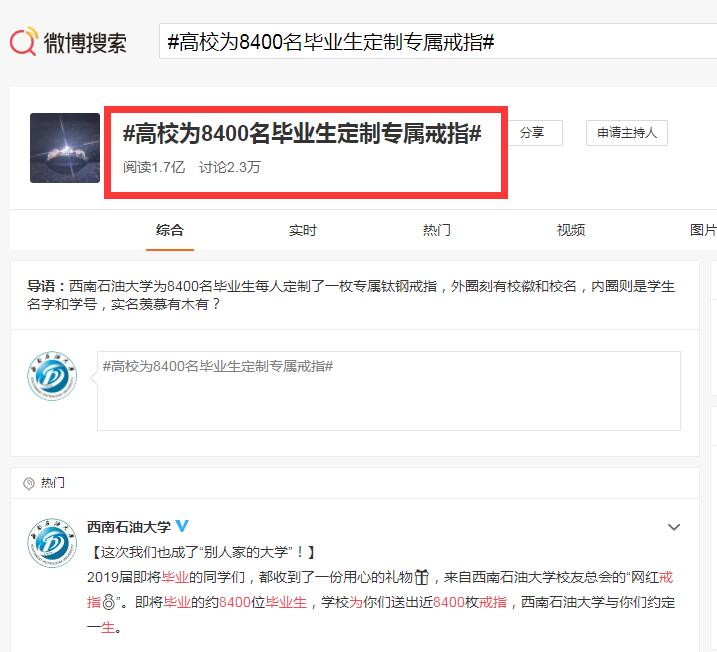Click the blue verified badge icon

coord(182,527)
